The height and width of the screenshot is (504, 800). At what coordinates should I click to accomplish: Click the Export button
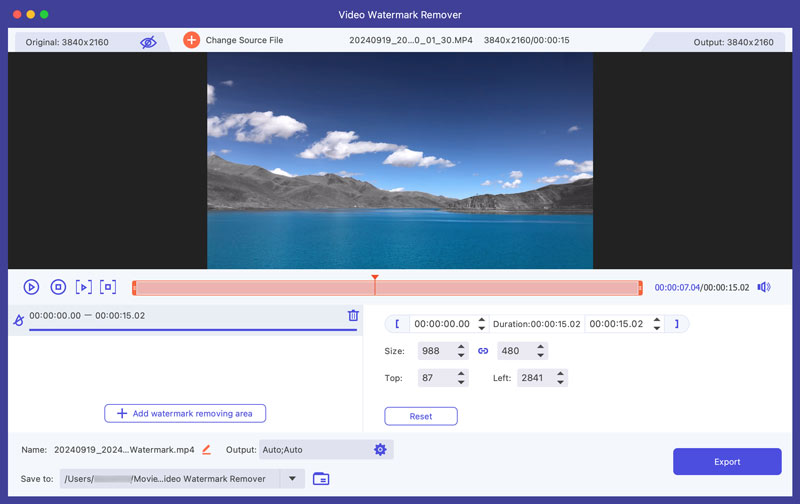pyautogui.click(x=727, y=461)
